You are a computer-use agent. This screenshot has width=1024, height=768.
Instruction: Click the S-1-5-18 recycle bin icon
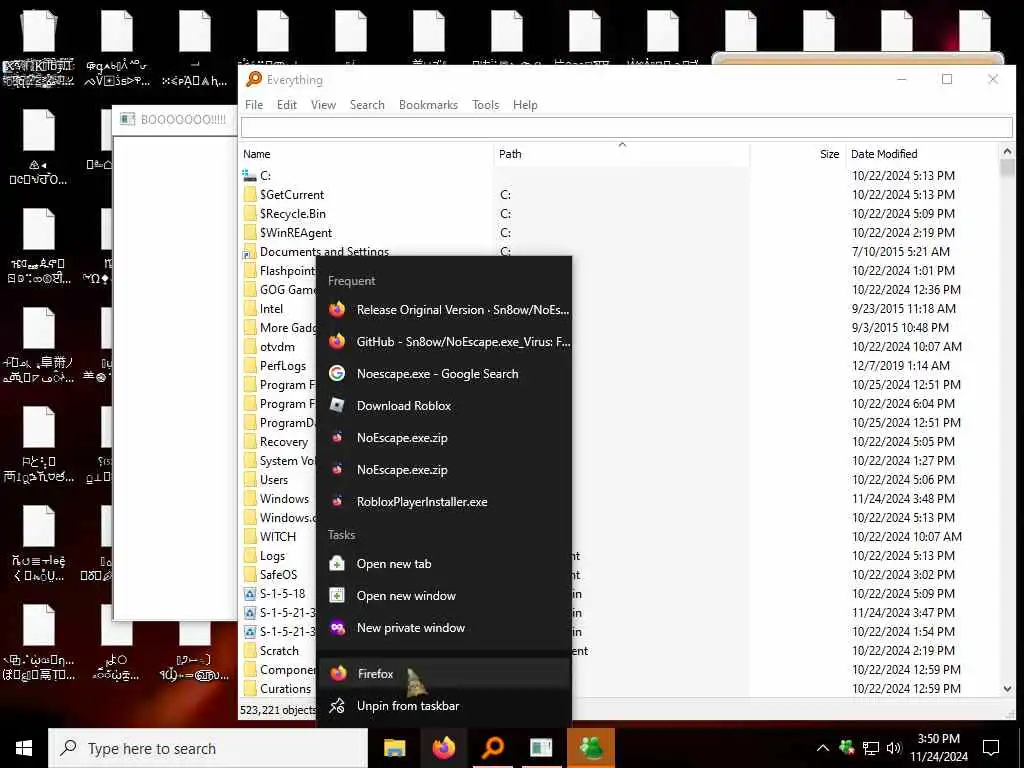[249, 594]
